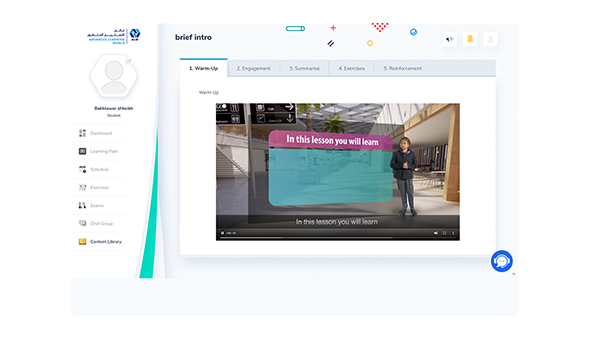
Task: Pause the lesson video
Action: pos(222,233)
